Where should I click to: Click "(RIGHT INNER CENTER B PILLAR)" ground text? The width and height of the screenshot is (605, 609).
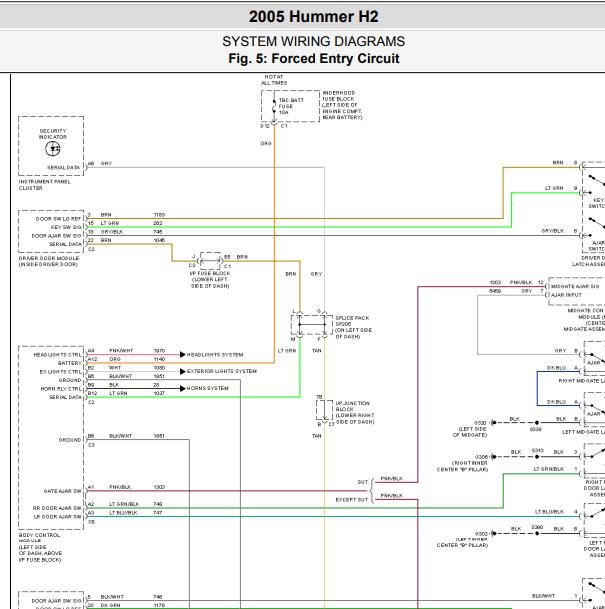point(462,466)
